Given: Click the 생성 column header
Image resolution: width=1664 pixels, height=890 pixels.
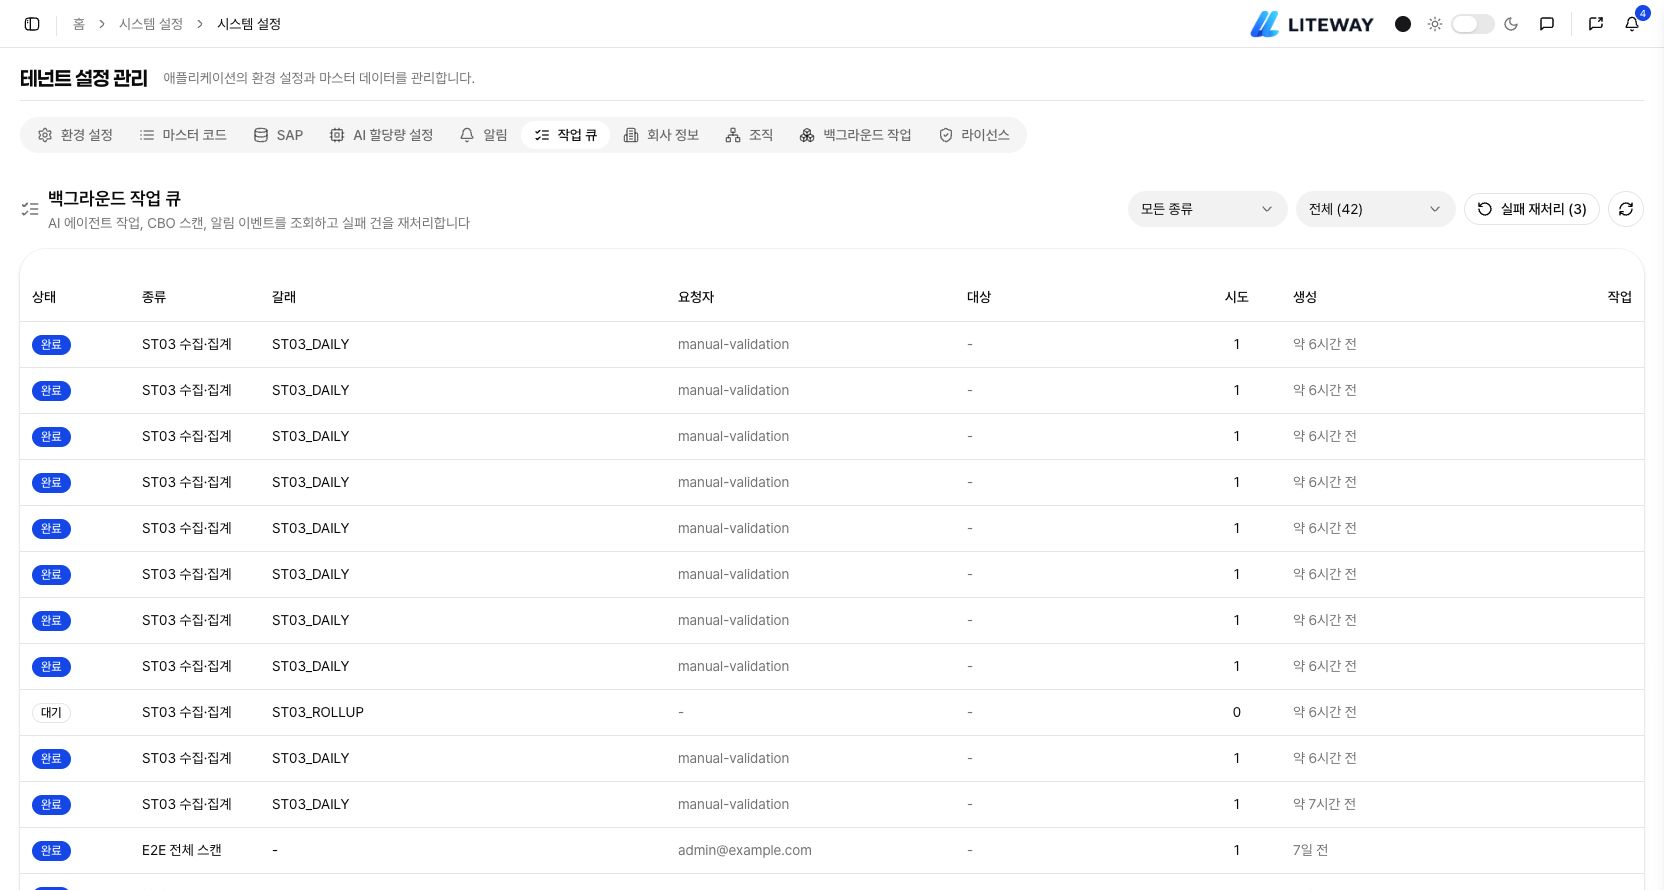Looking at the screenshot, I should coord(1305,297).
